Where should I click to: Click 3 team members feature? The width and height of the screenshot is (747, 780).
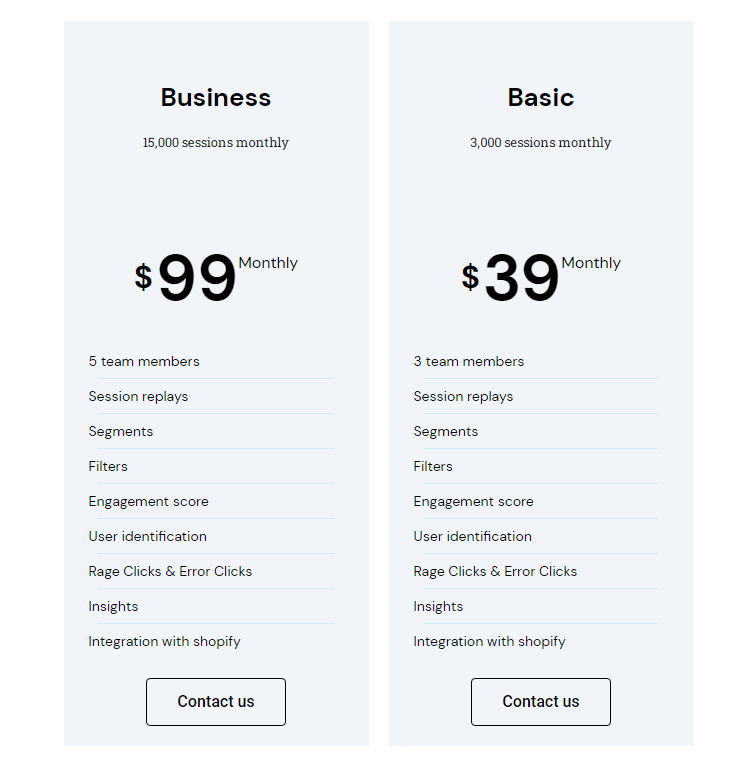(469, 362)
